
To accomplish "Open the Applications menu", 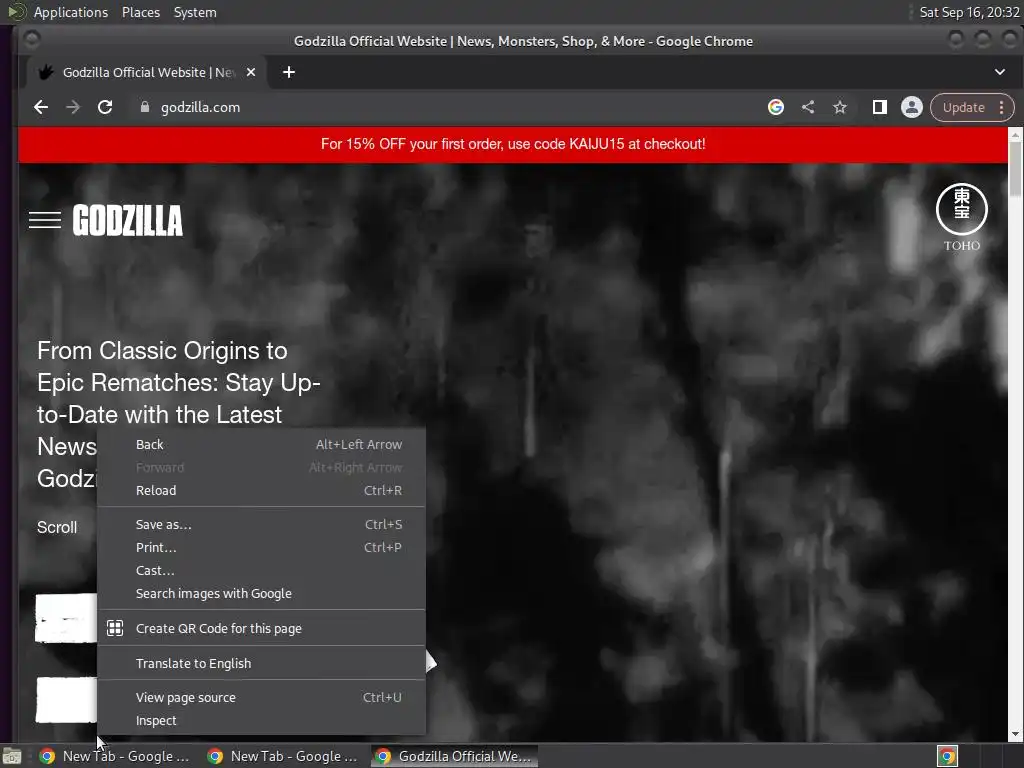I will 71,12.
